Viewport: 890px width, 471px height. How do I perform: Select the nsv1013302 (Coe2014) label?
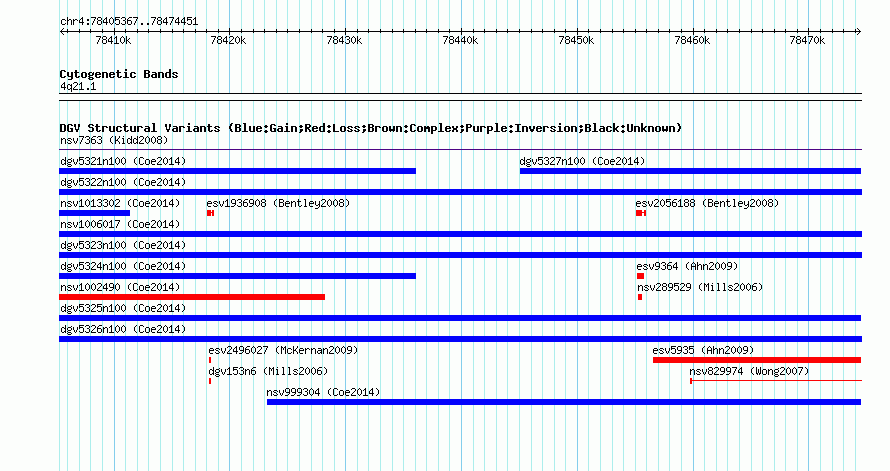point(120,203)
